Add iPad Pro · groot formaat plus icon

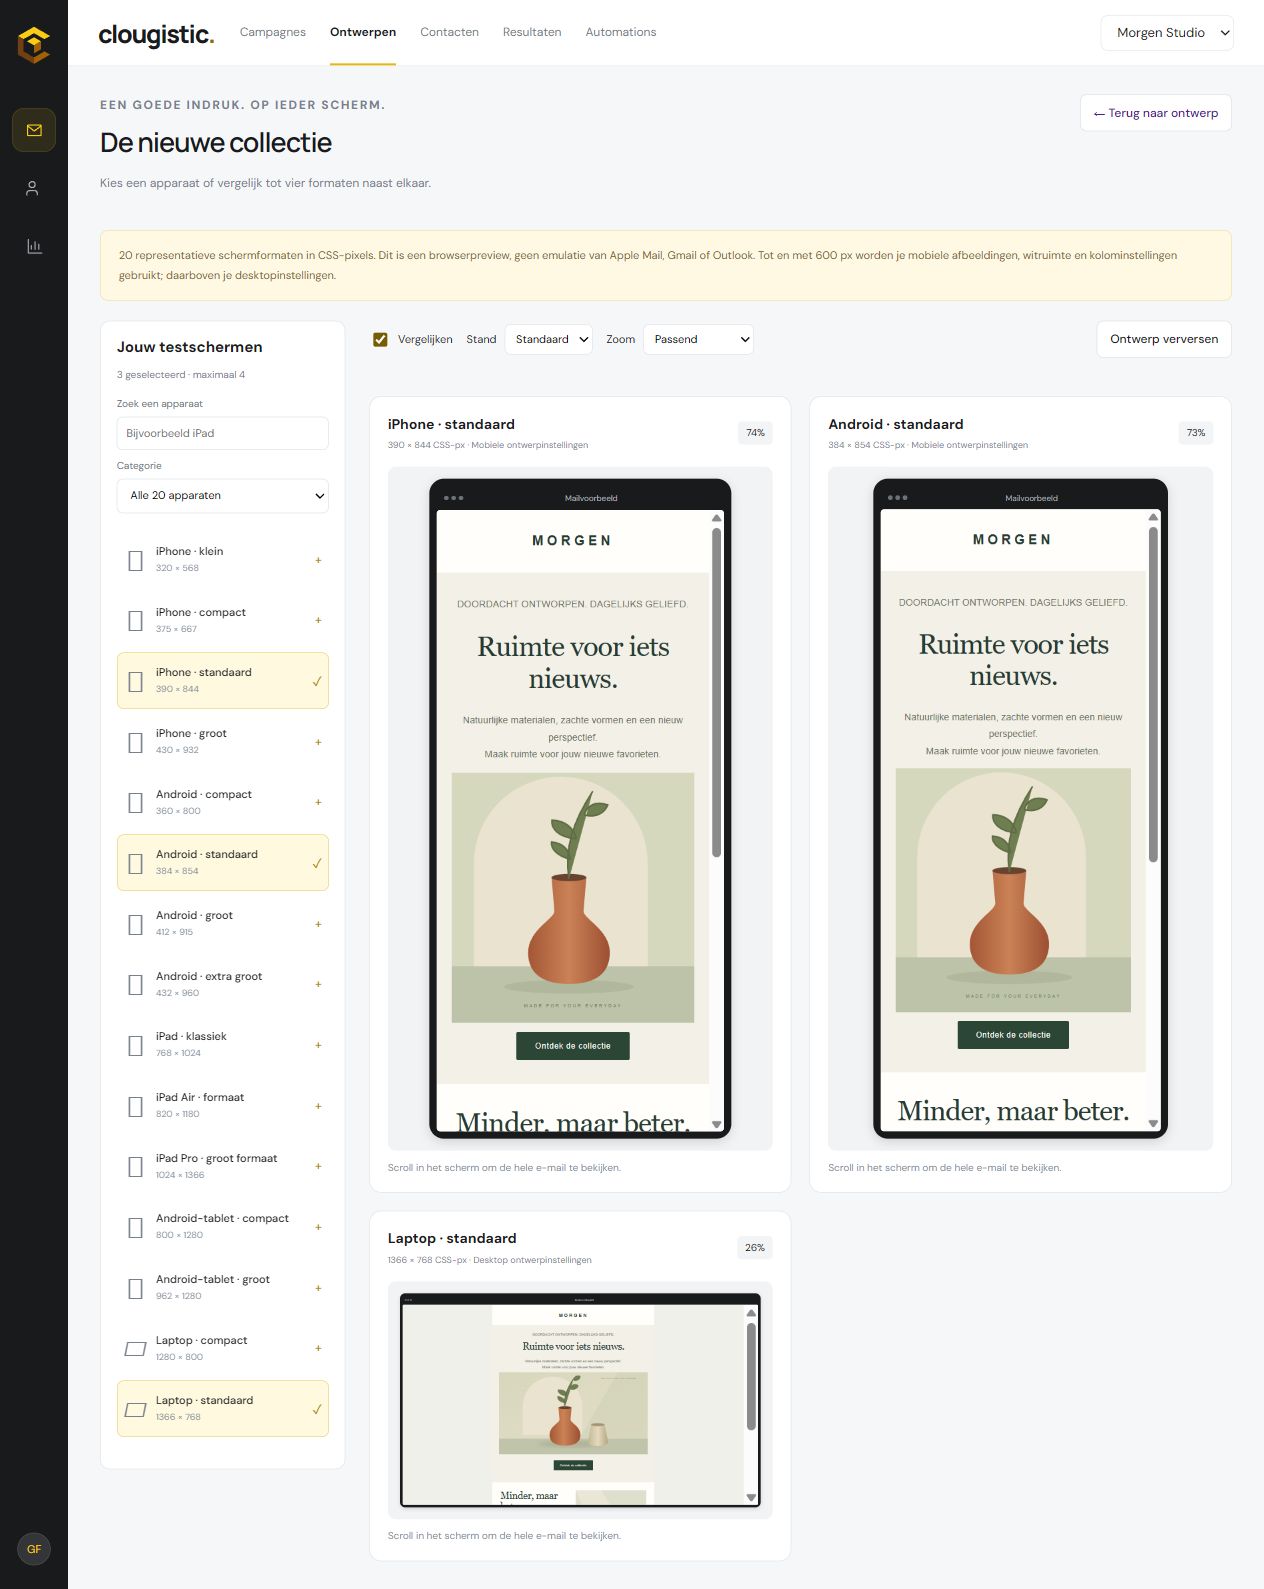pyautogui.click(x=318, y=1166)
